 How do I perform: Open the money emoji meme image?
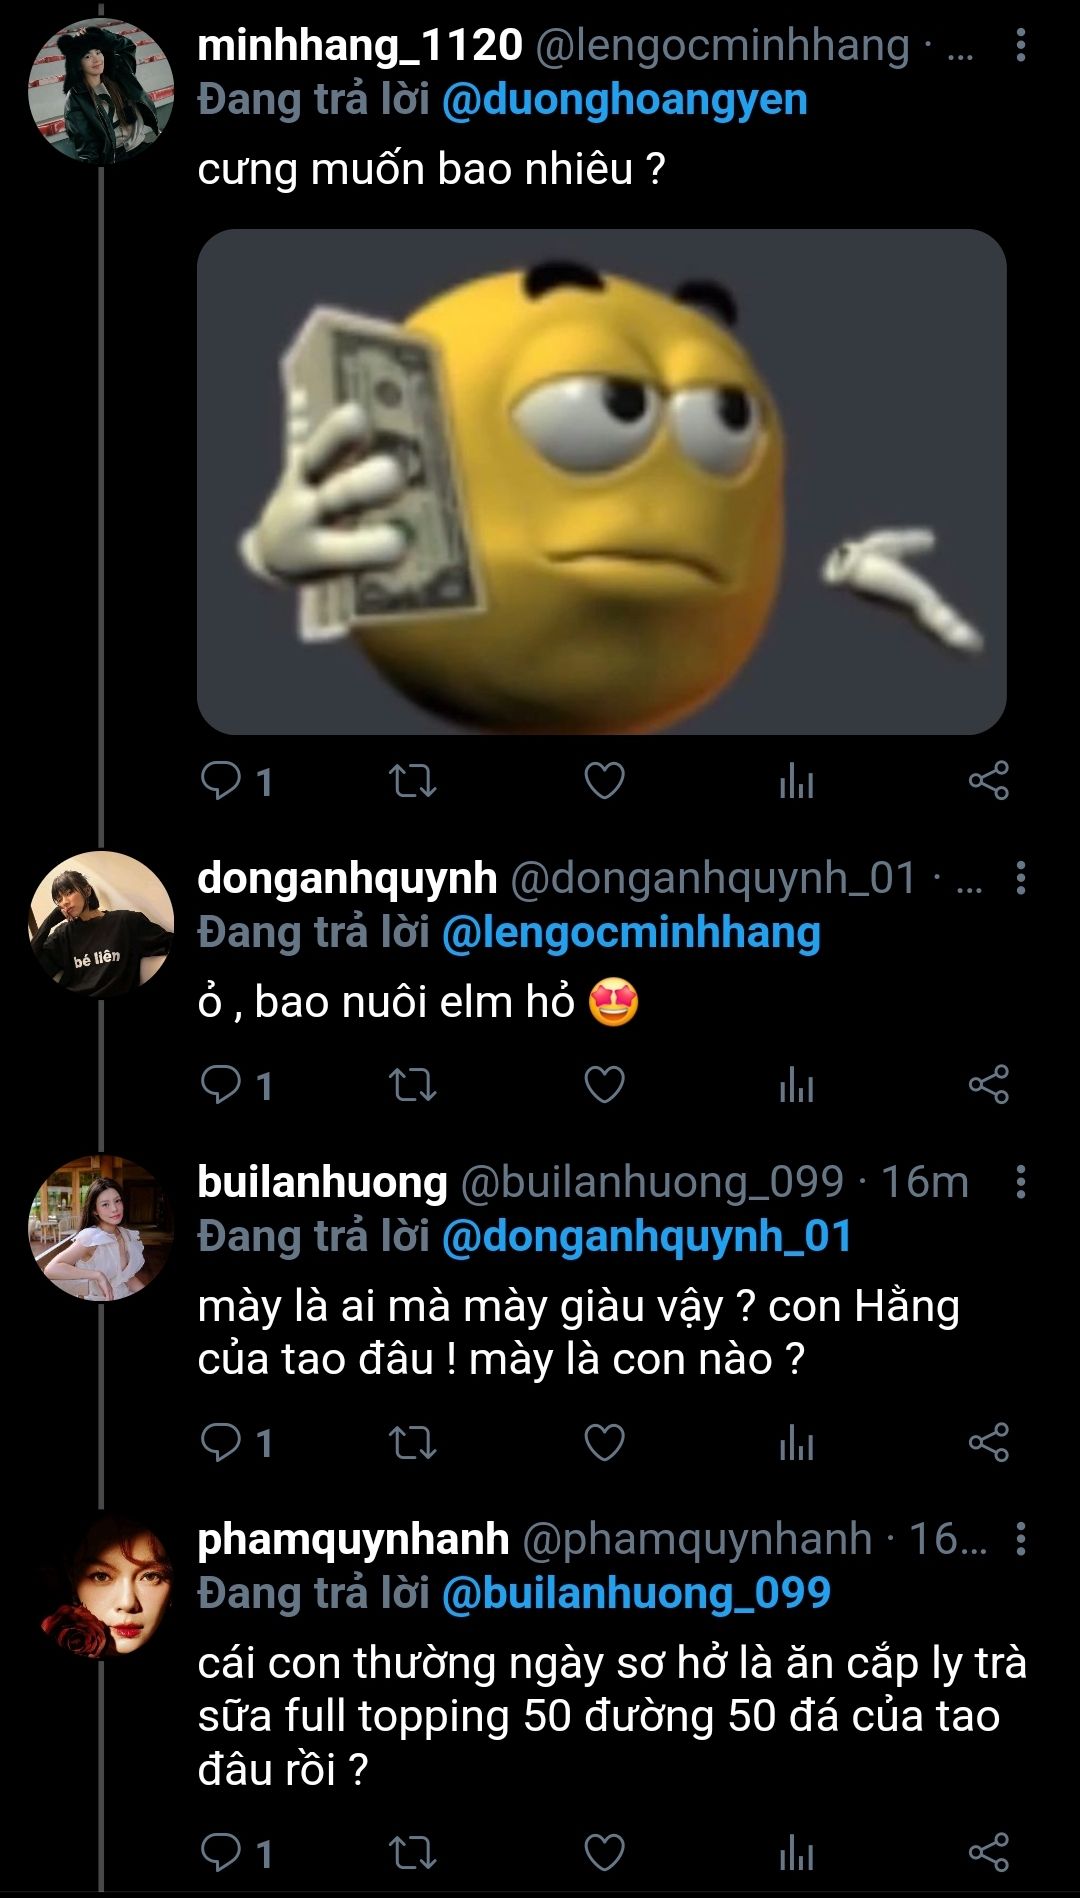point(601,482)
